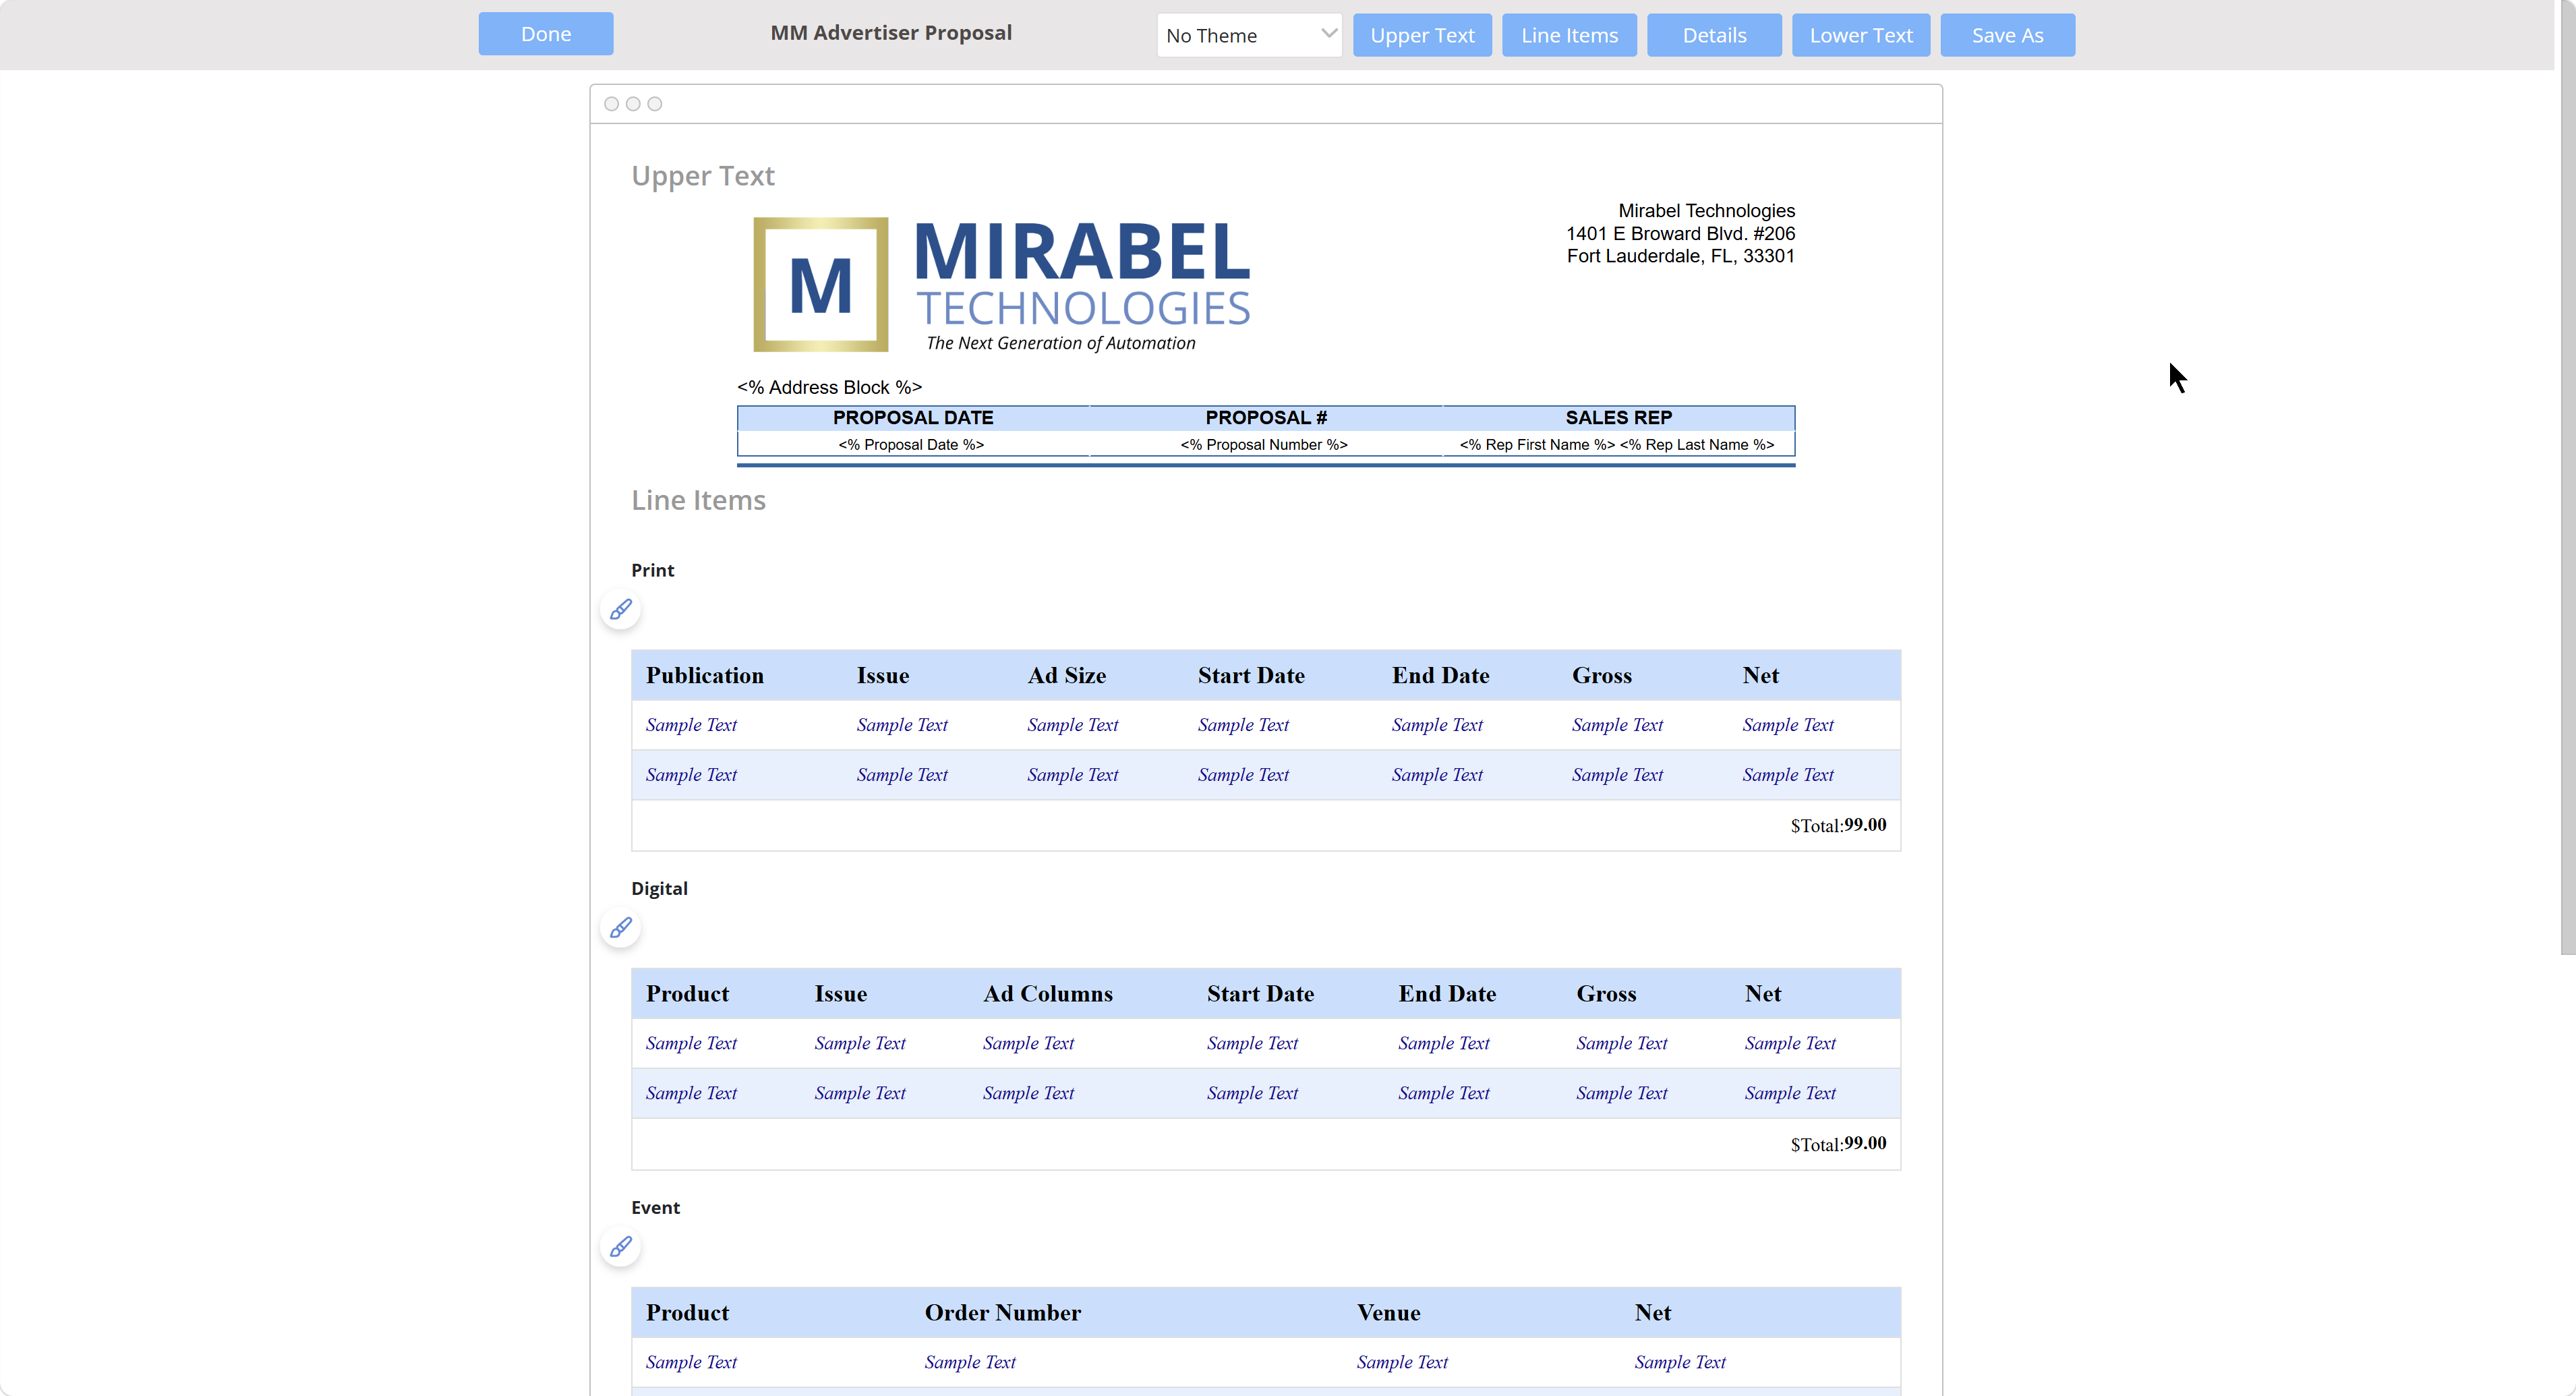2576x1396 pixels.
Task: Go to the Lower Text button
Action: tap(1861, 35)
